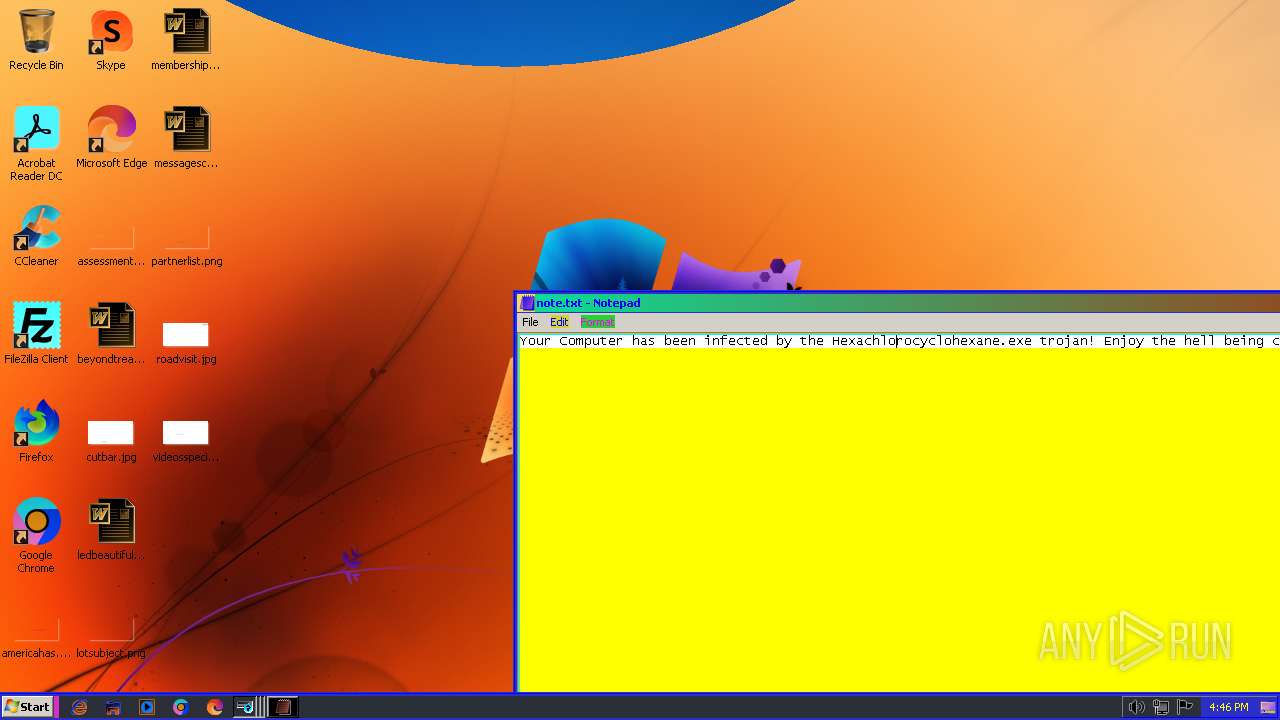Switch to the running program taskbar button beside Firefox
The image size is (1280, 720).
[x=249, y=707]
